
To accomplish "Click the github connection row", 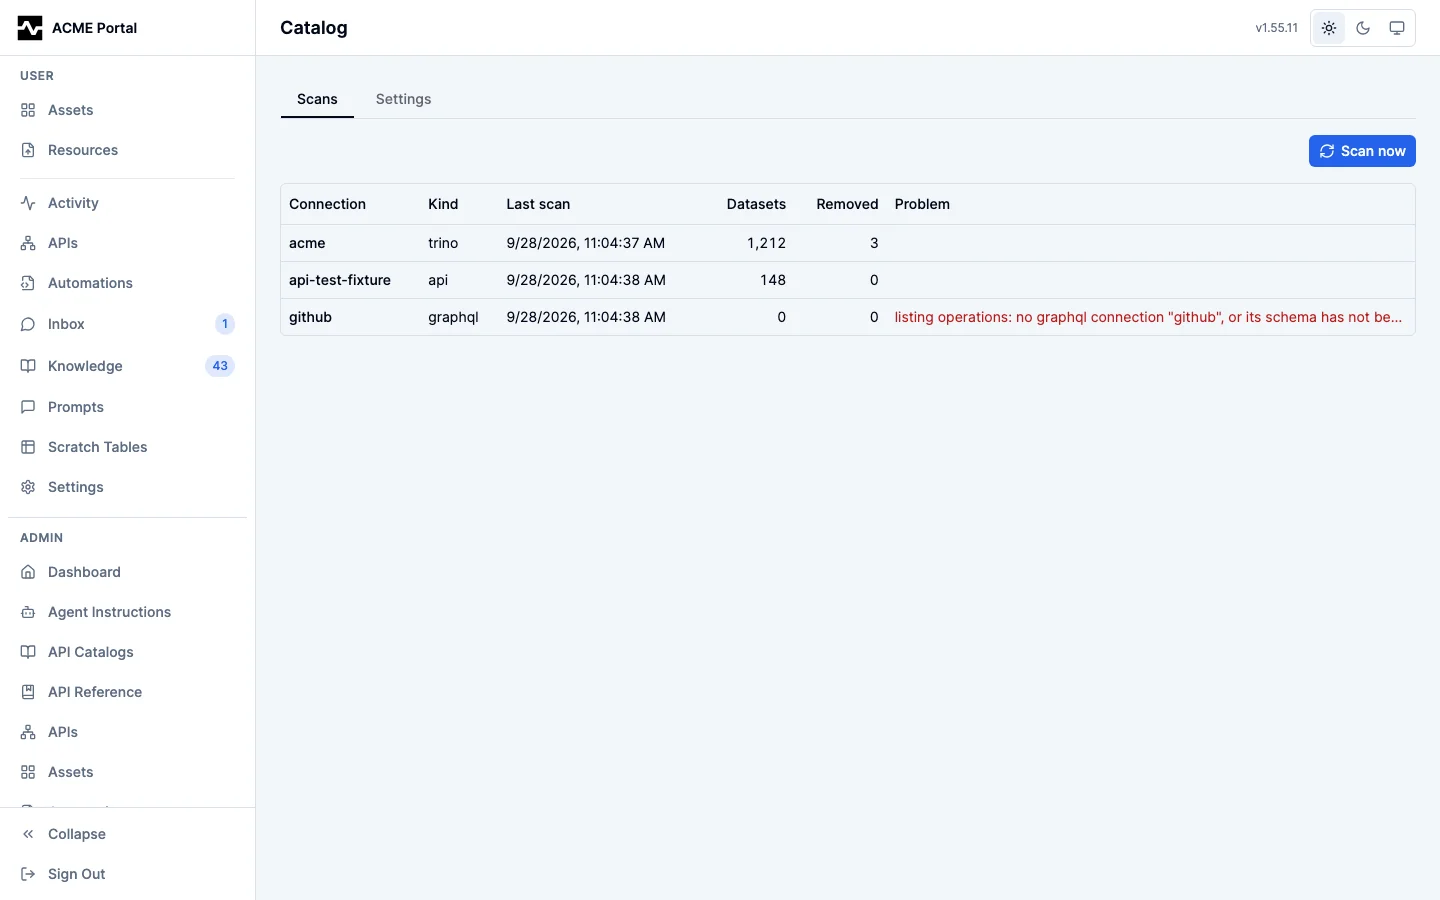I will coord(848,317).
